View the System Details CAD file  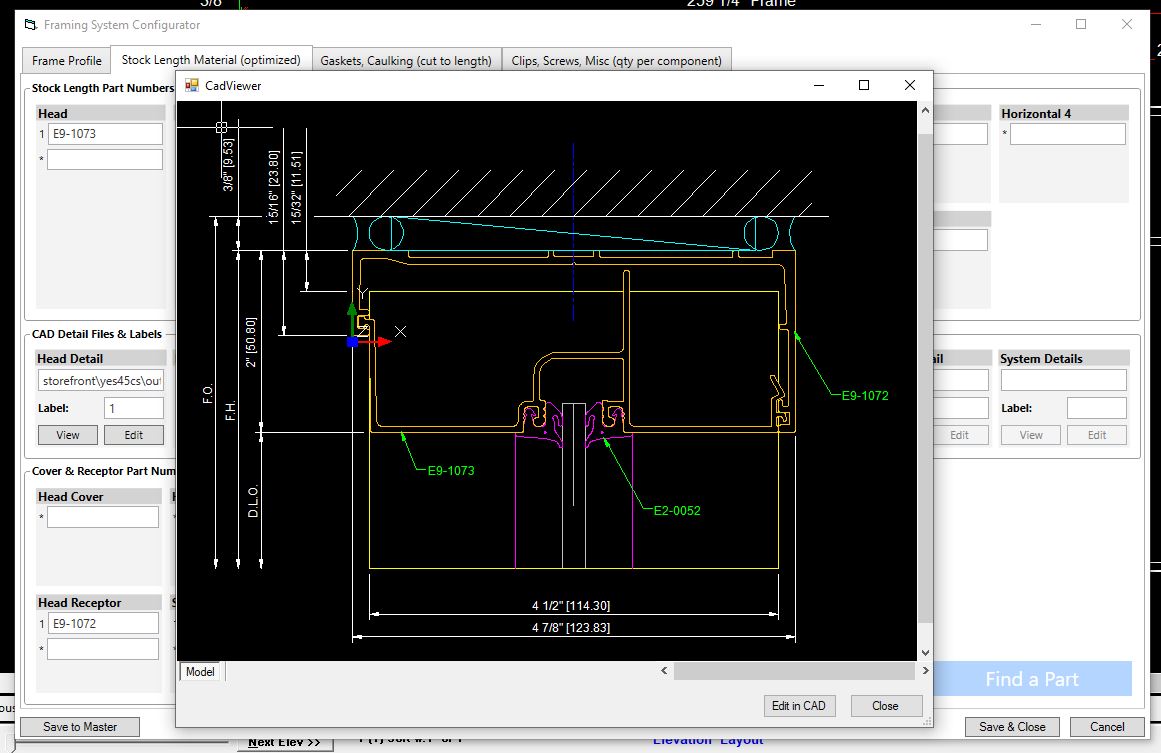[x=1031, y=435]
